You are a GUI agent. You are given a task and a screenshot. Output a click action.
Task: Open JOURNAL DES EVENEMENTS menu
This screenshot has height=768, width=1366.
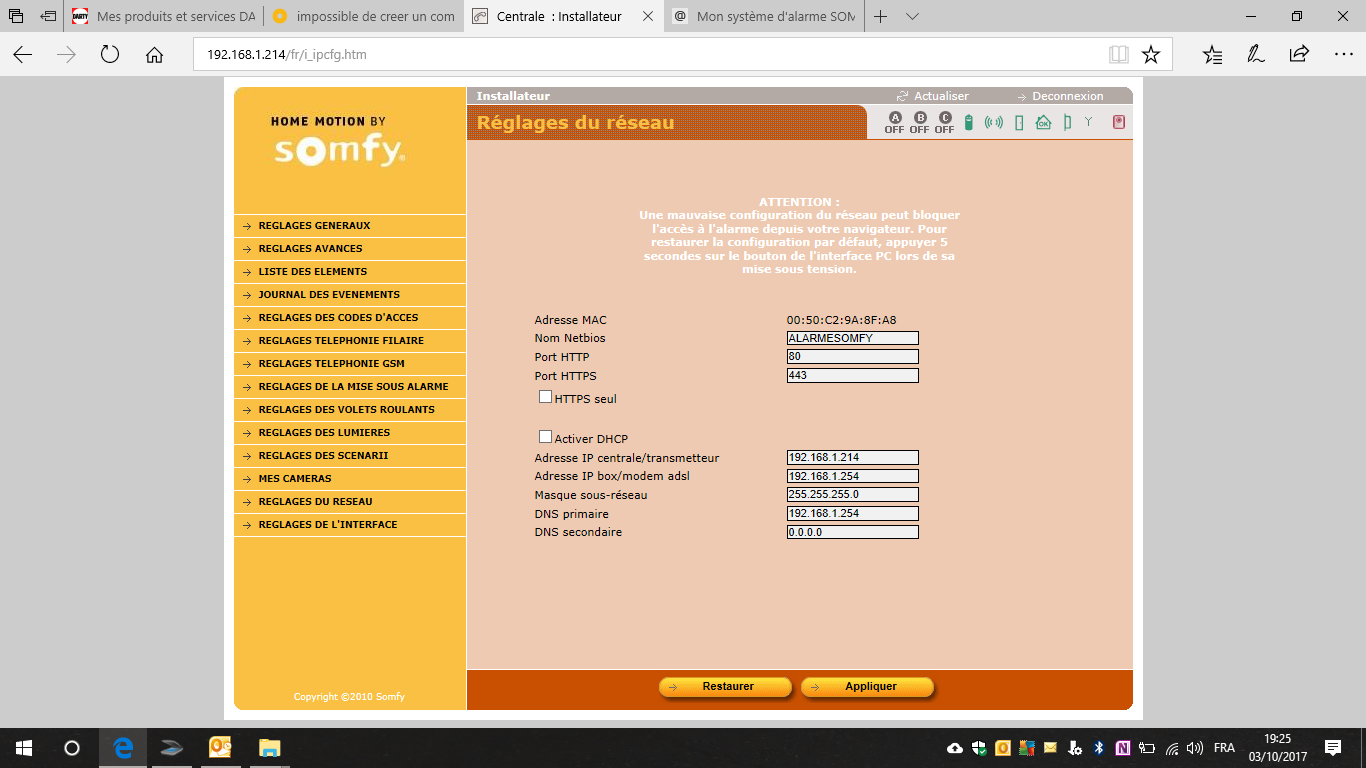click(350, 295)
